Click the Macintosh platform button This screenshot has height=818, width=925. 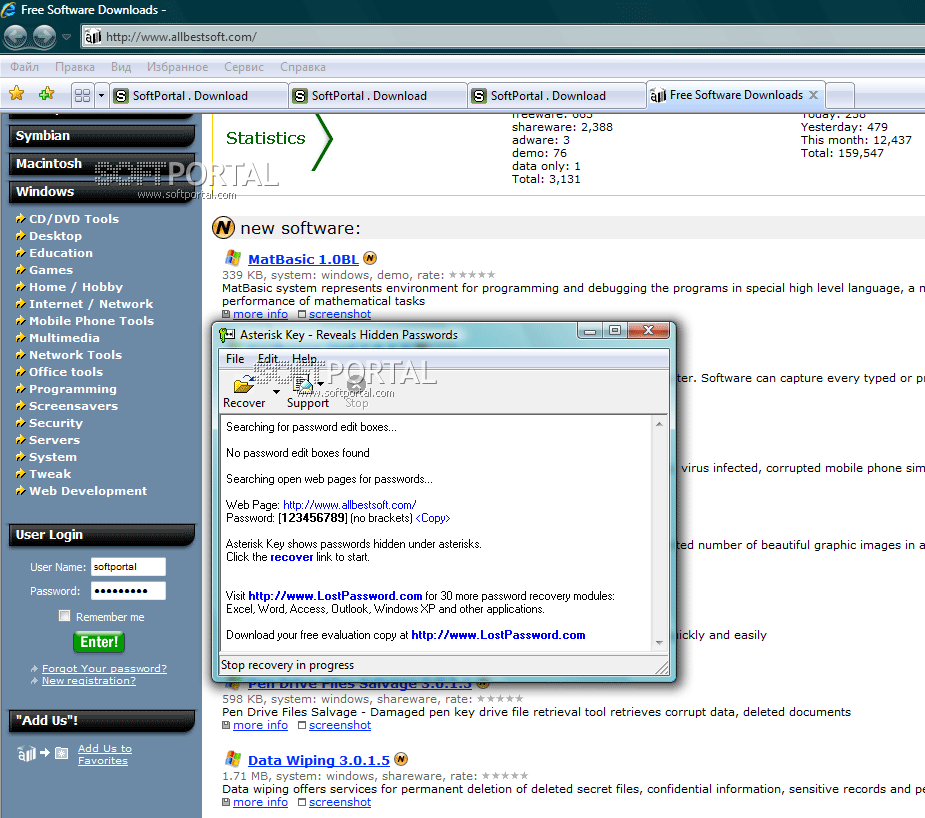pyautogui.click(x=101, y=163)
